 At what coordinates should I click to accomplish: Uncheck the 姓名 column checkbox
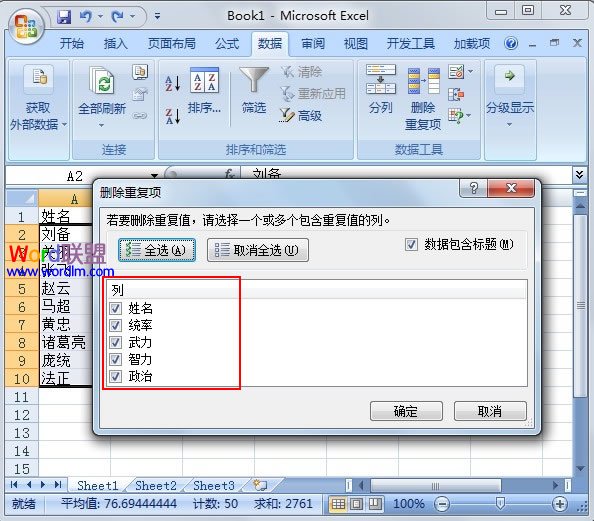click(116, 308)
